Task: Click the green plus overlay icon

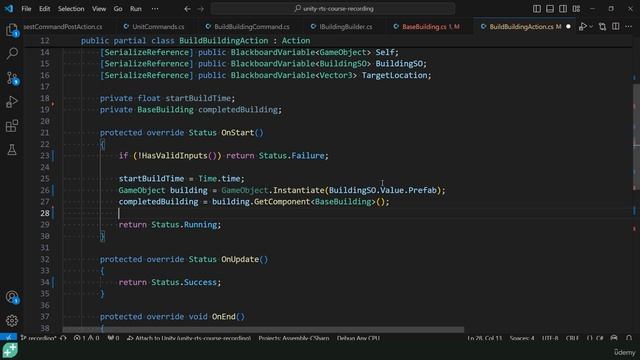Action: click(10, 351)
